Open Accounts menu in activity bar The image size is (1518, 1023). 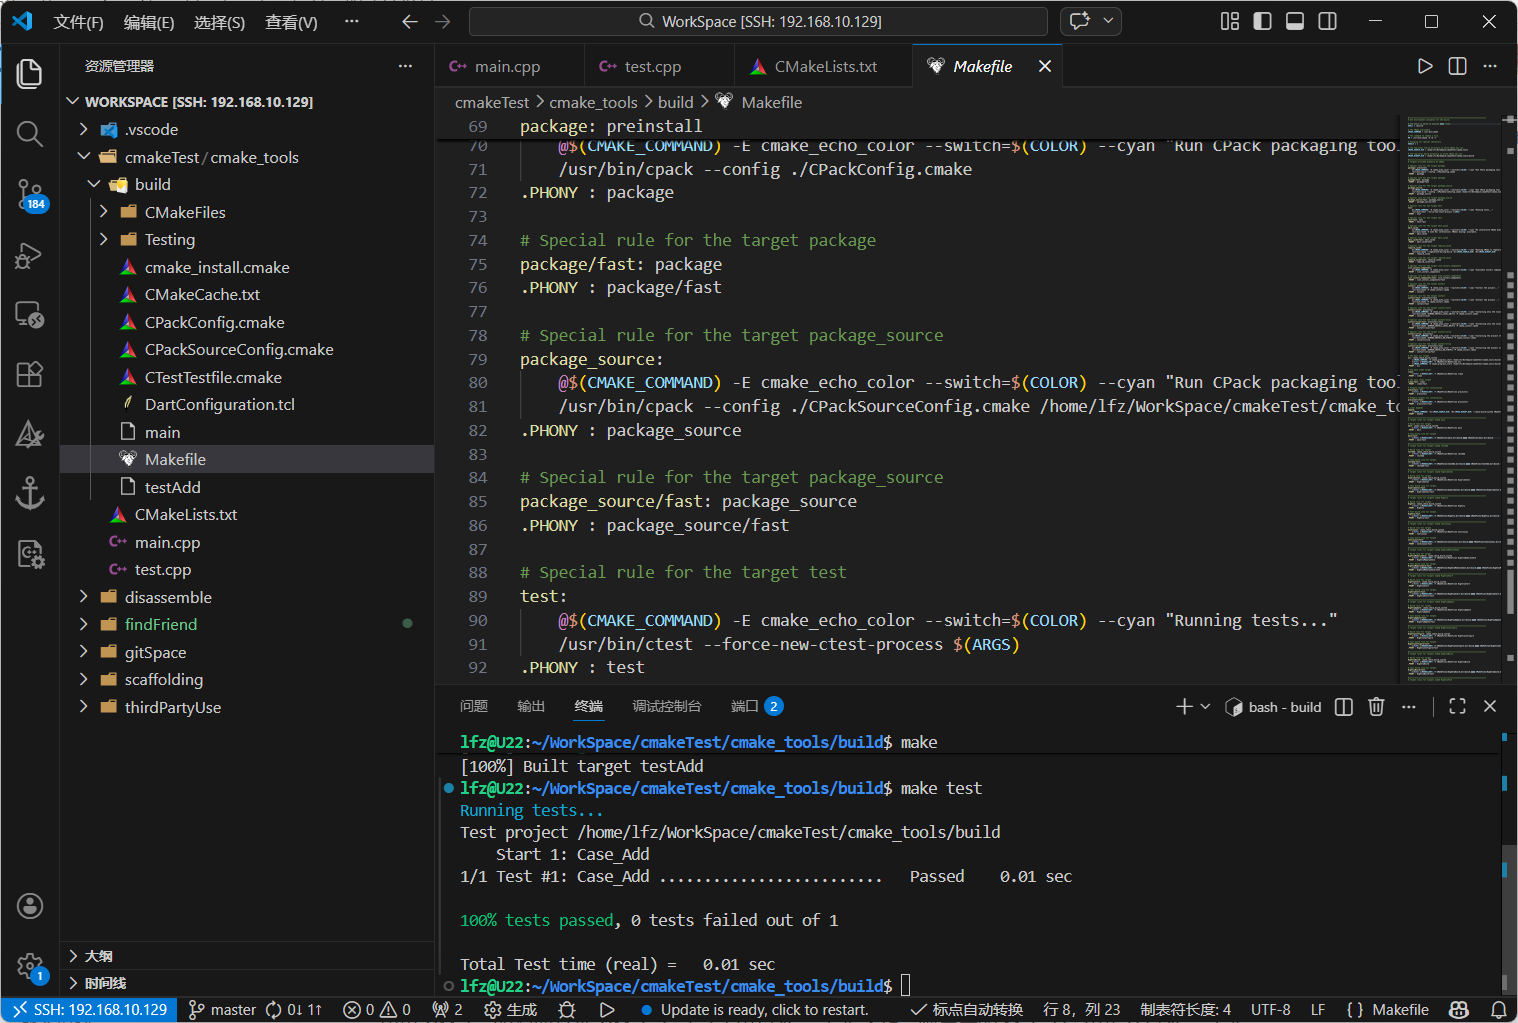click(30, 906)
